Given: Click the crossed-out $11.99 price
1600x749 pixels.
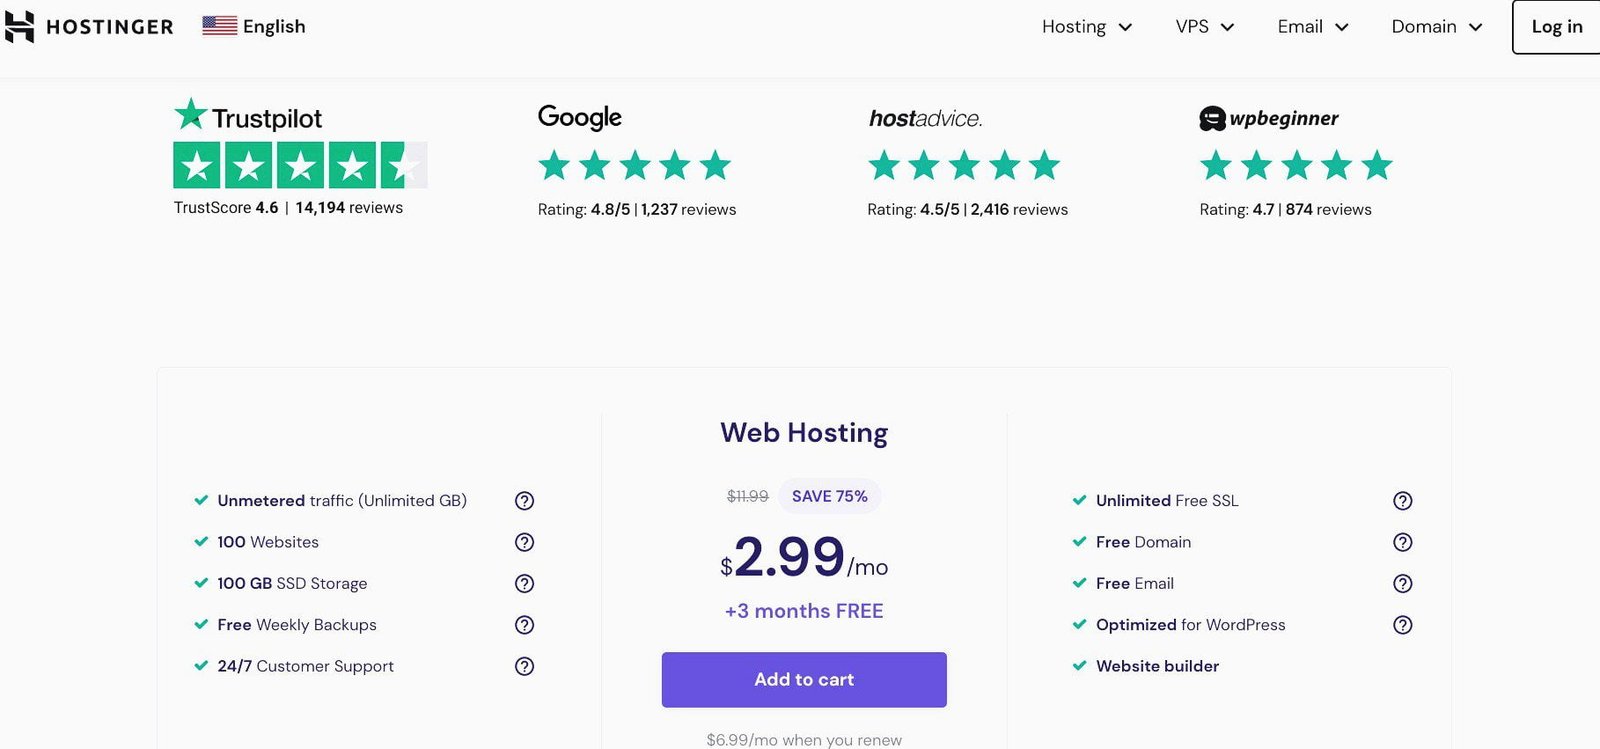Looking at the screenshot, I should [748, 496].
